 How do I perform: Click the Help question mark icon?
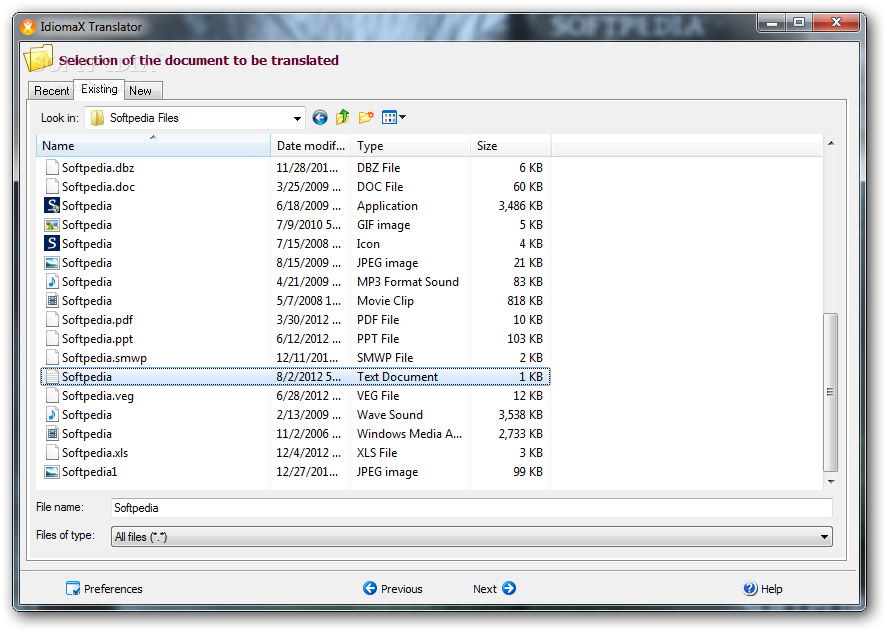click(750, 588)
